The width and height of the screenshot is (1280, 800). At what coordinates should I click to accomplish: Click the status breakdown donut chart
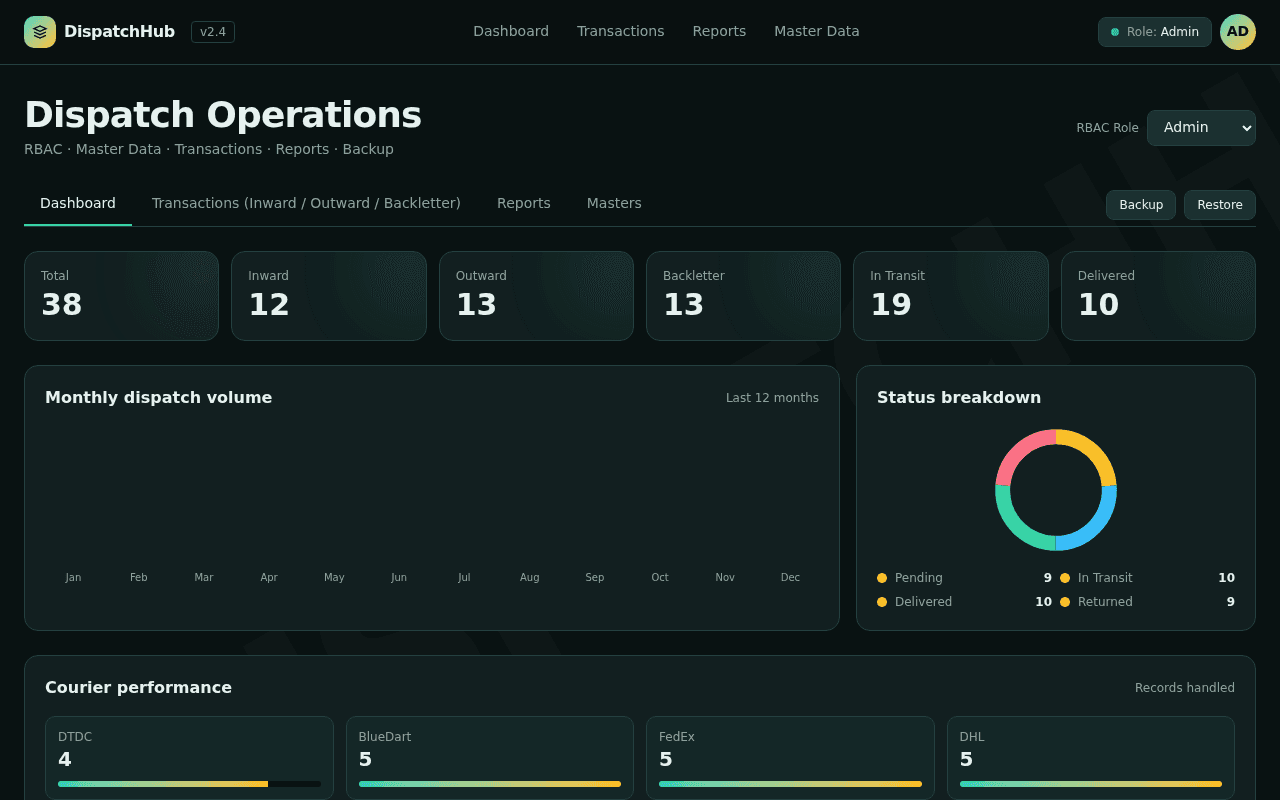[1056, 490]
